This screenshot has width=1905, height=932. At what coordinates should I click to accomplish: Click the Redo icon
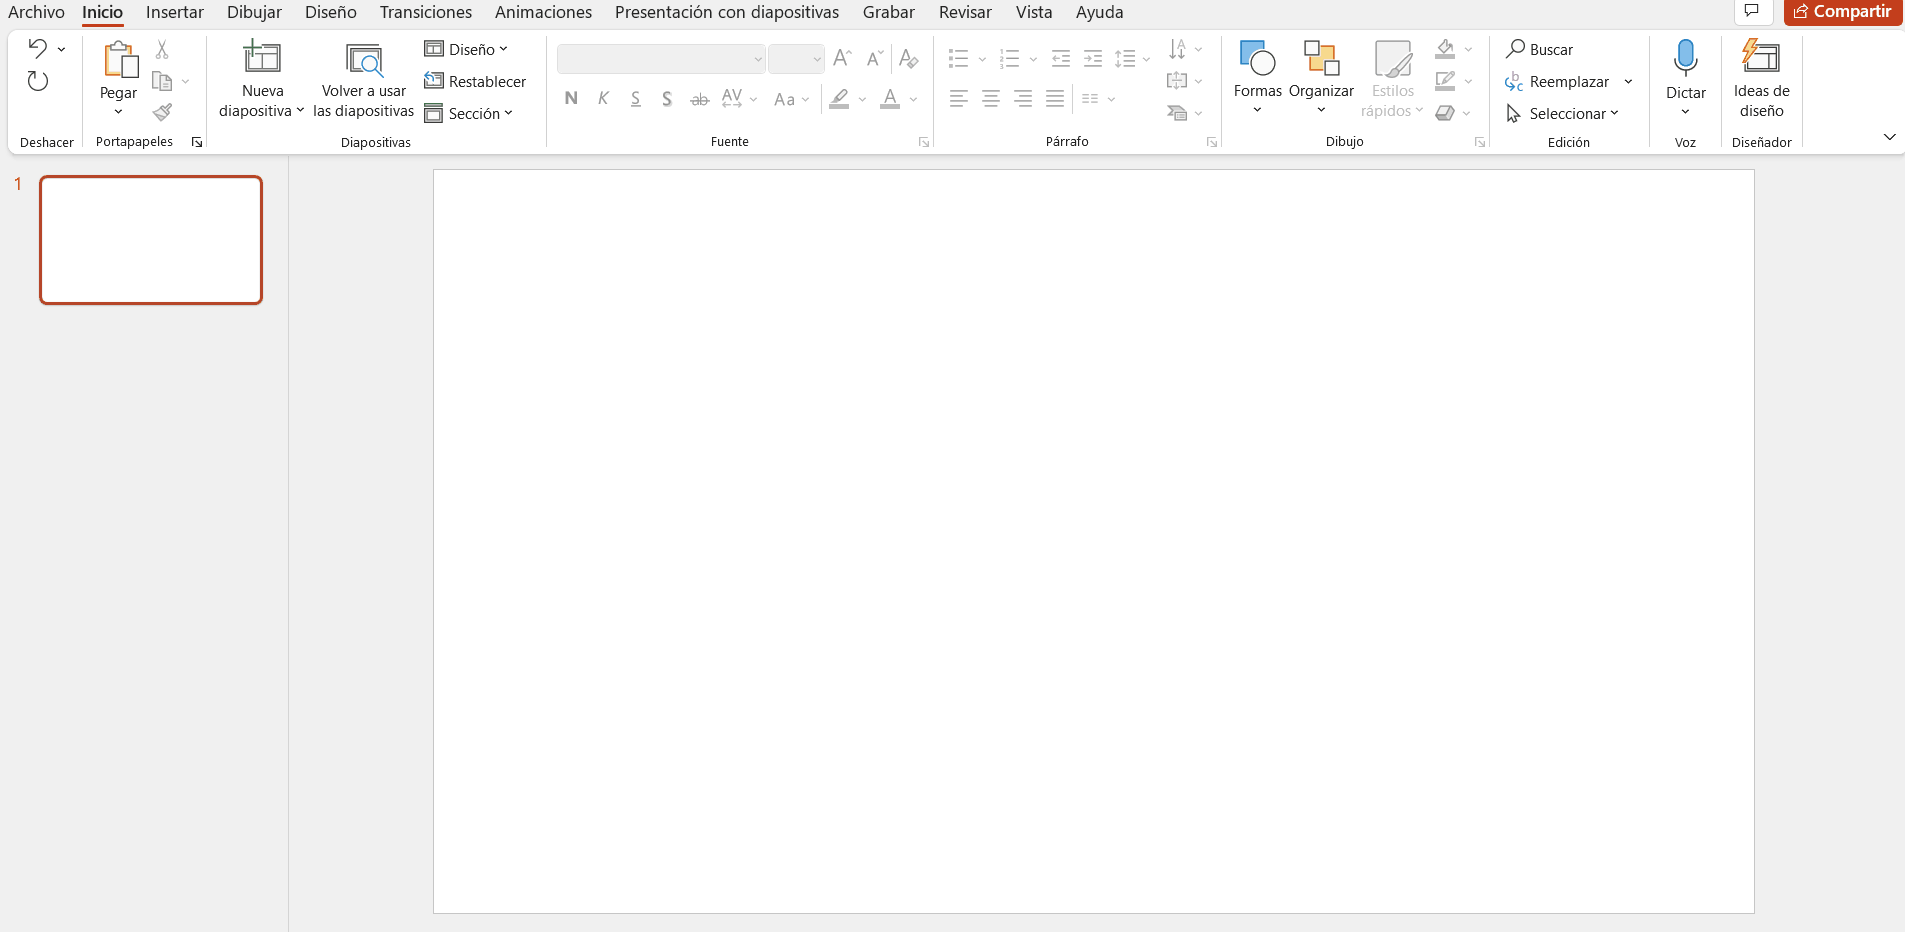[38, 81]
